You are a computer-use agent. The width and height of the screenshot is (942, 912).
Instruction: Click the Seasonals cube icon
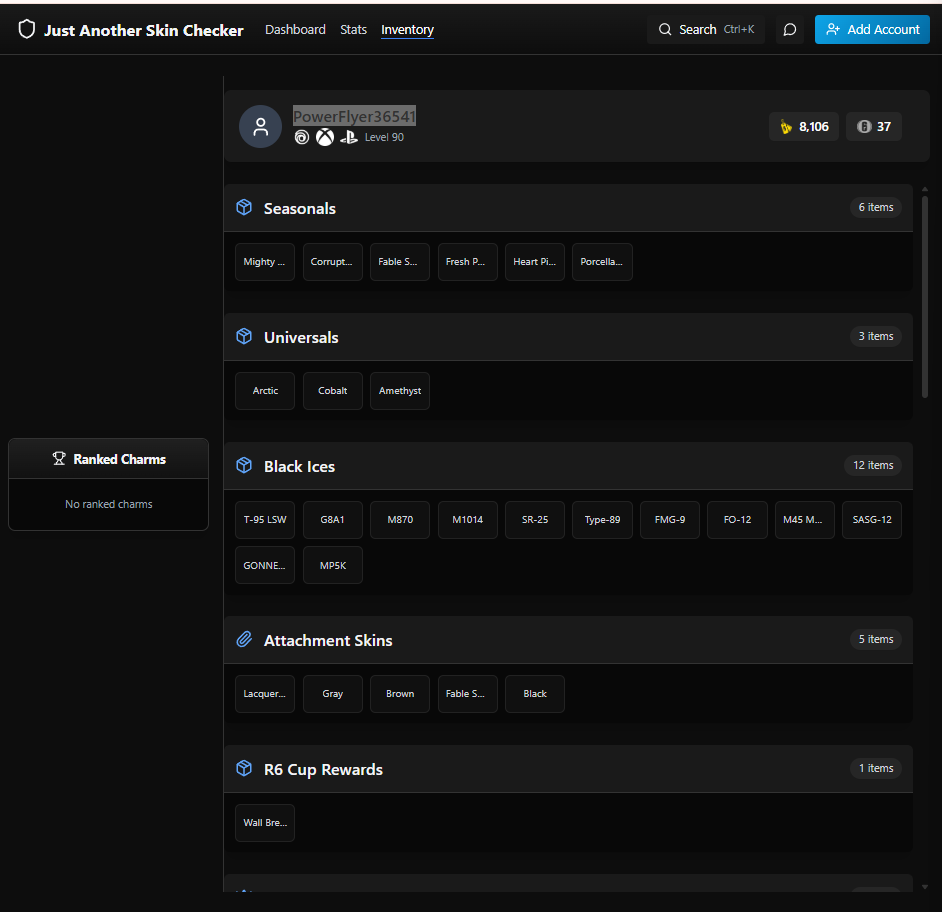click(244, 207)
